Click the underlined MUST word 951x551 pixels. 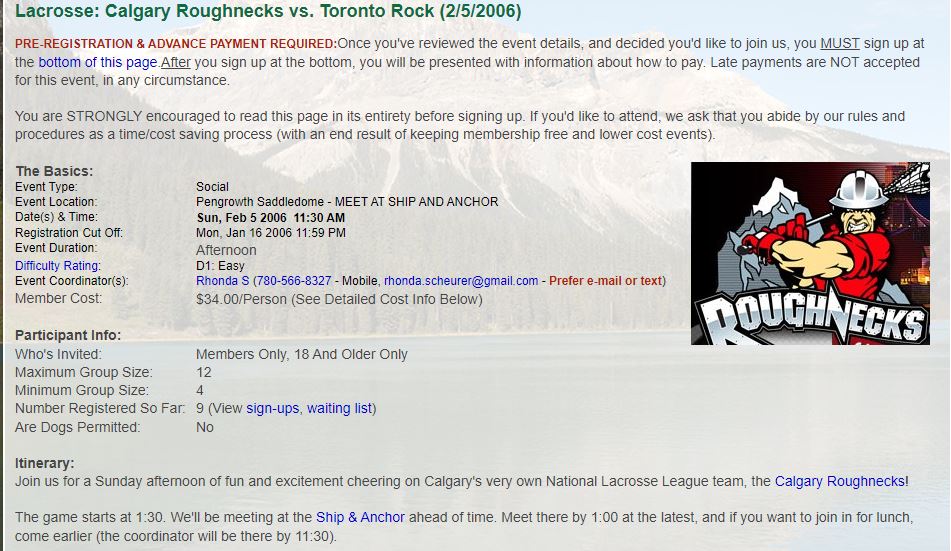840,44
